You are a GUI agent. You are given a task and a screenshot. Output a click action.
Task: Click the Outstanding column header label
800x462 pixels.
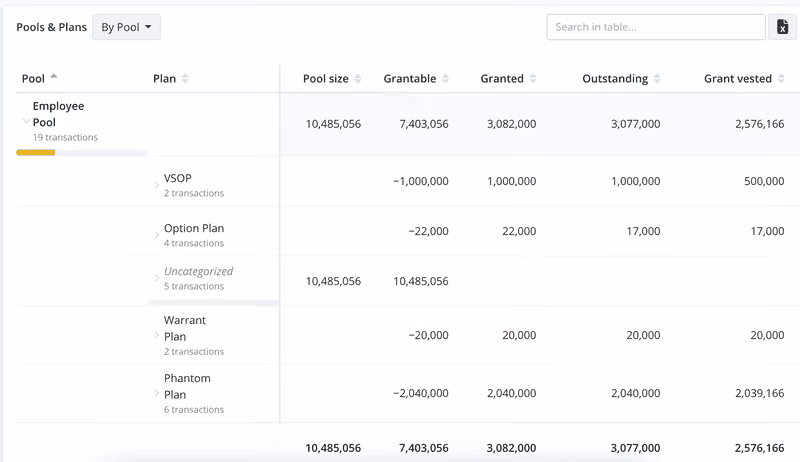click(x=615, y=79)
